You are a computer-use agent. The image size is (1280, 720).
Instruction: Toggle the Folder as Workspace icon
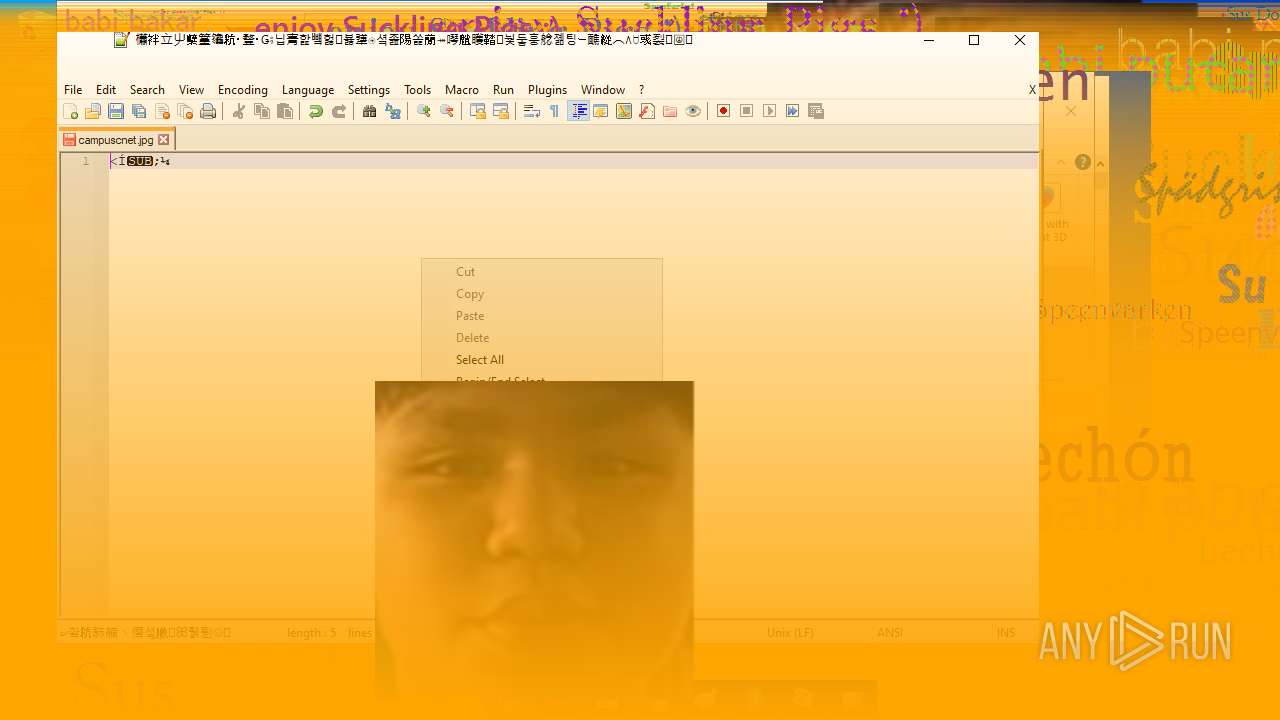pos(670,111)
